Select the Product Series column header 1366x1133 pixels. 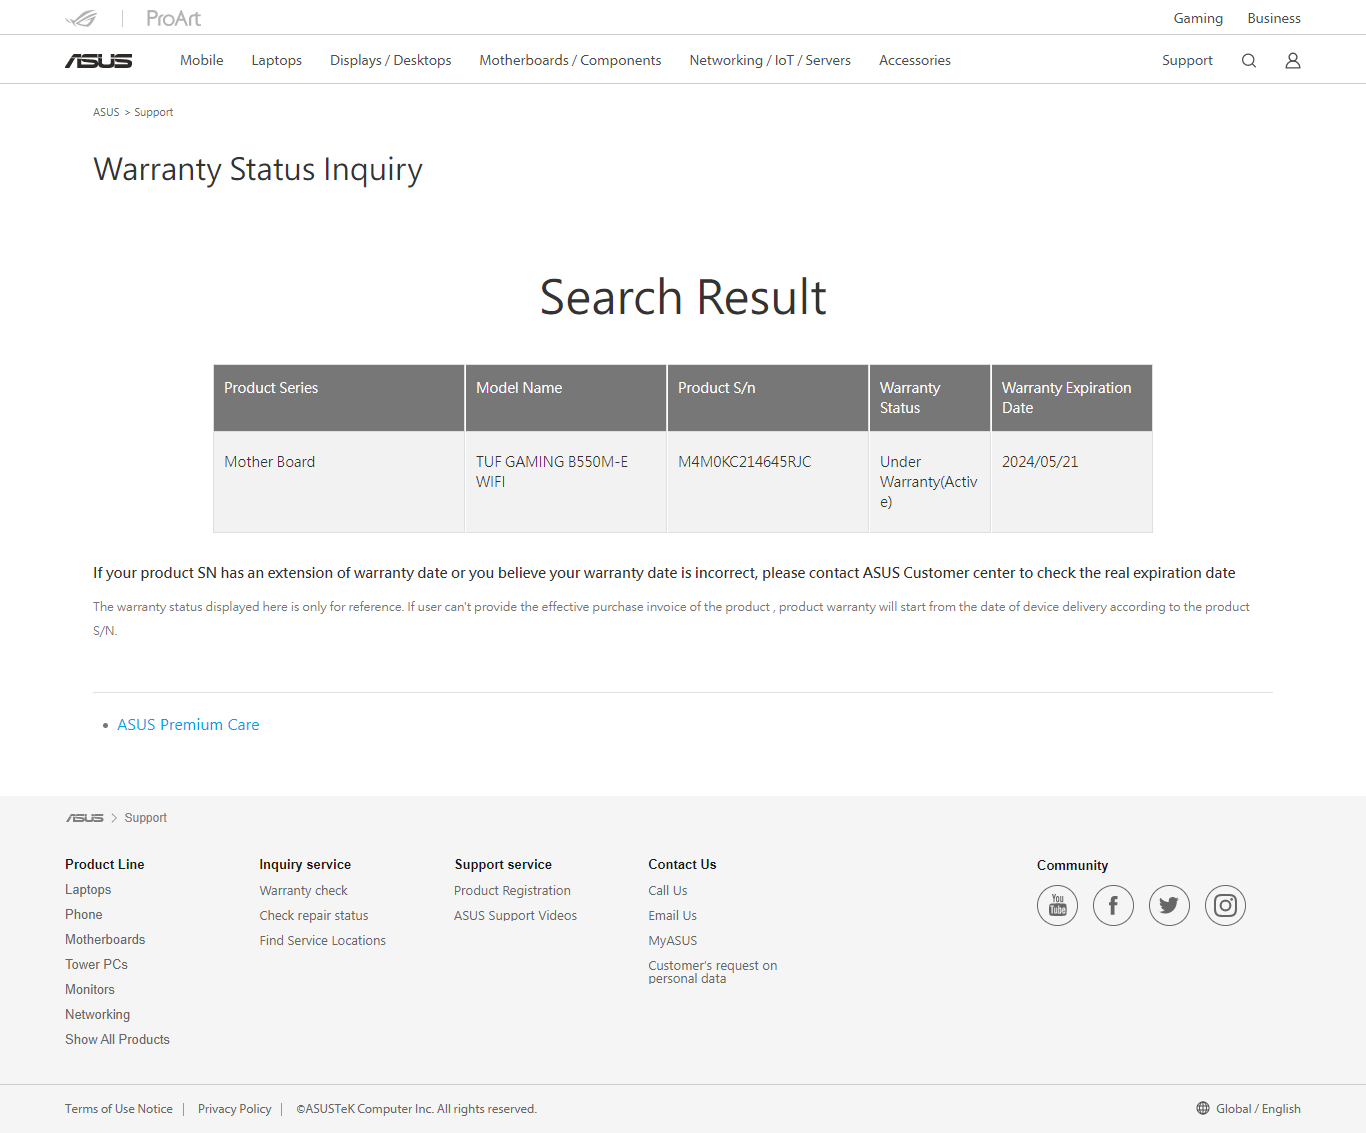[x=339, y=398]
